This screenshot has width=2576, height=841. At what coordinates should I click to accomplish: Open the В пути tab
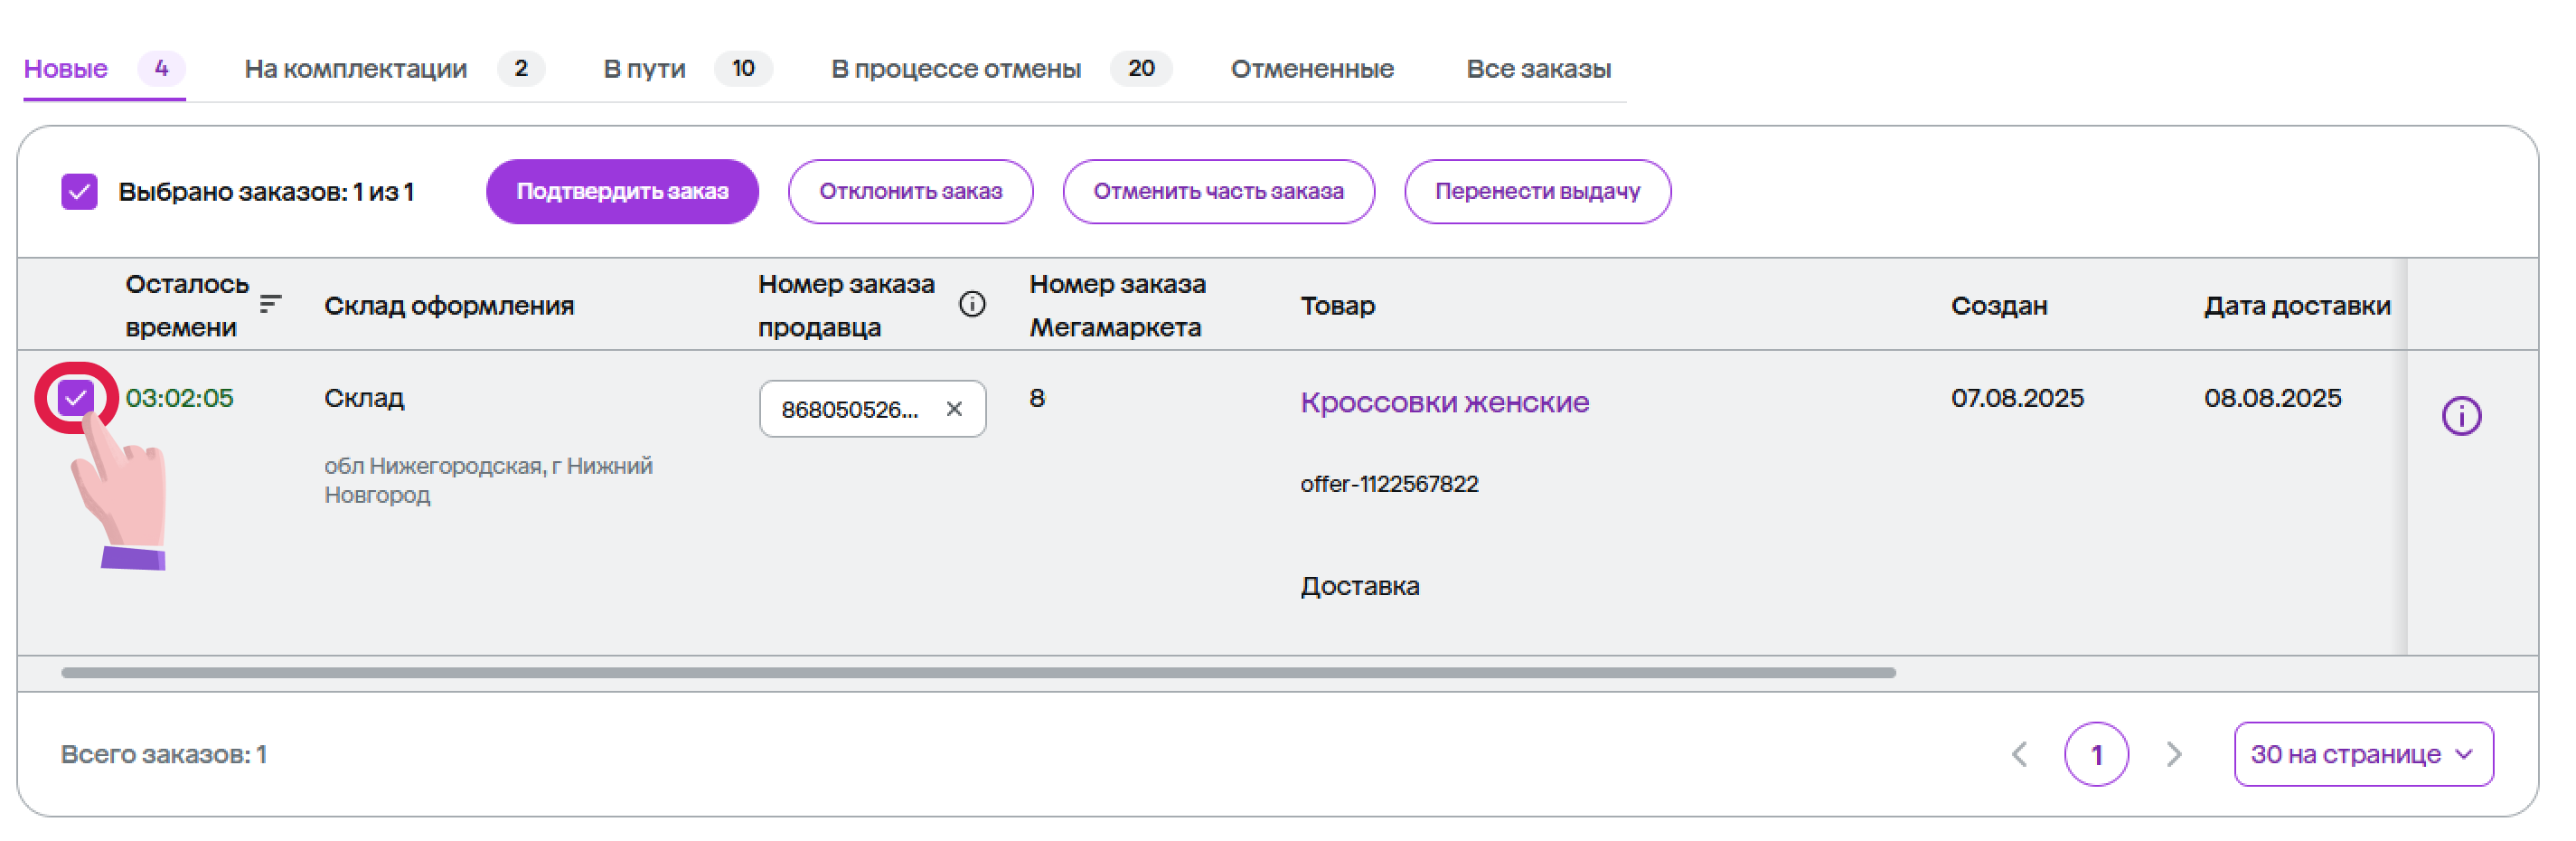point(644,69)
